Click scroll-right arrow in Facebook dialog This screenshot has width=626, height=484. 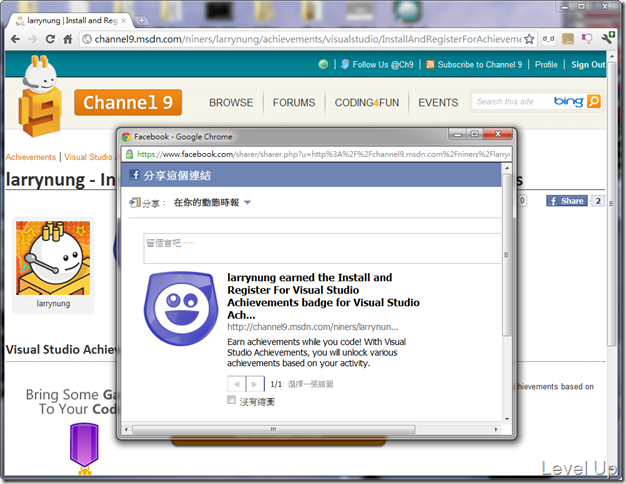pyautogui.click(x=496, y=430)
